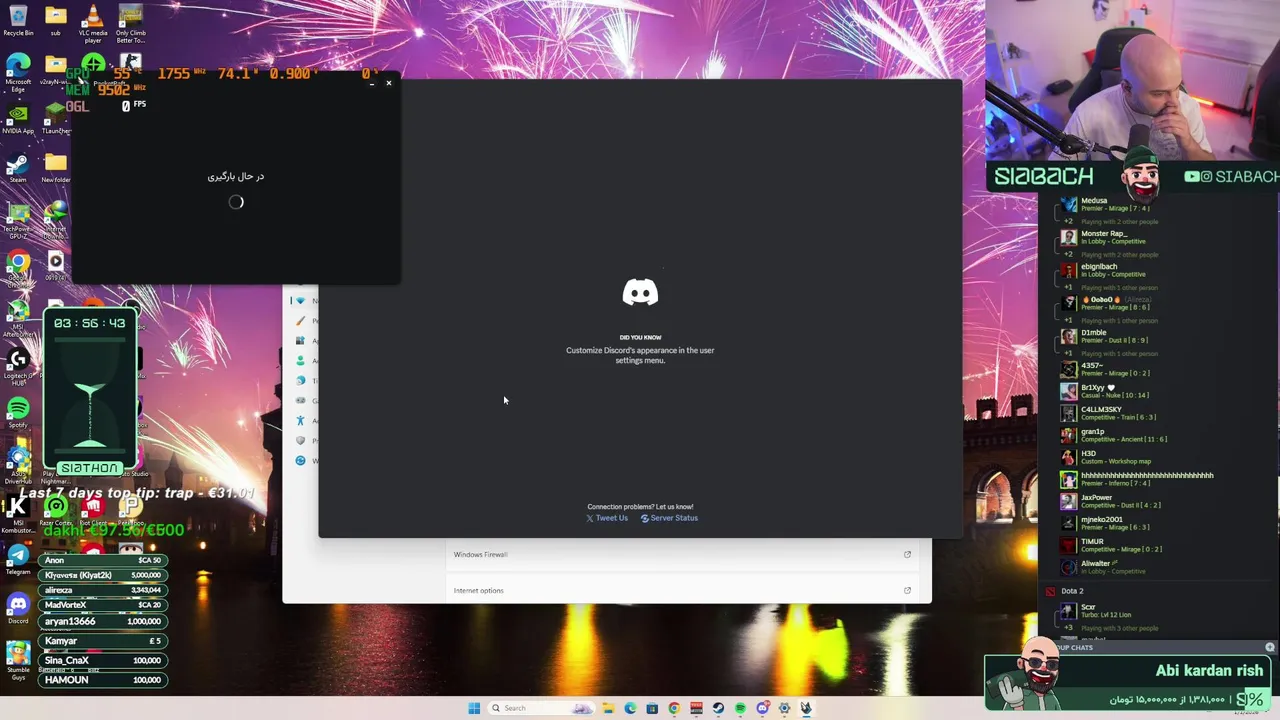Click the Discord logo on loading screen

640,292
